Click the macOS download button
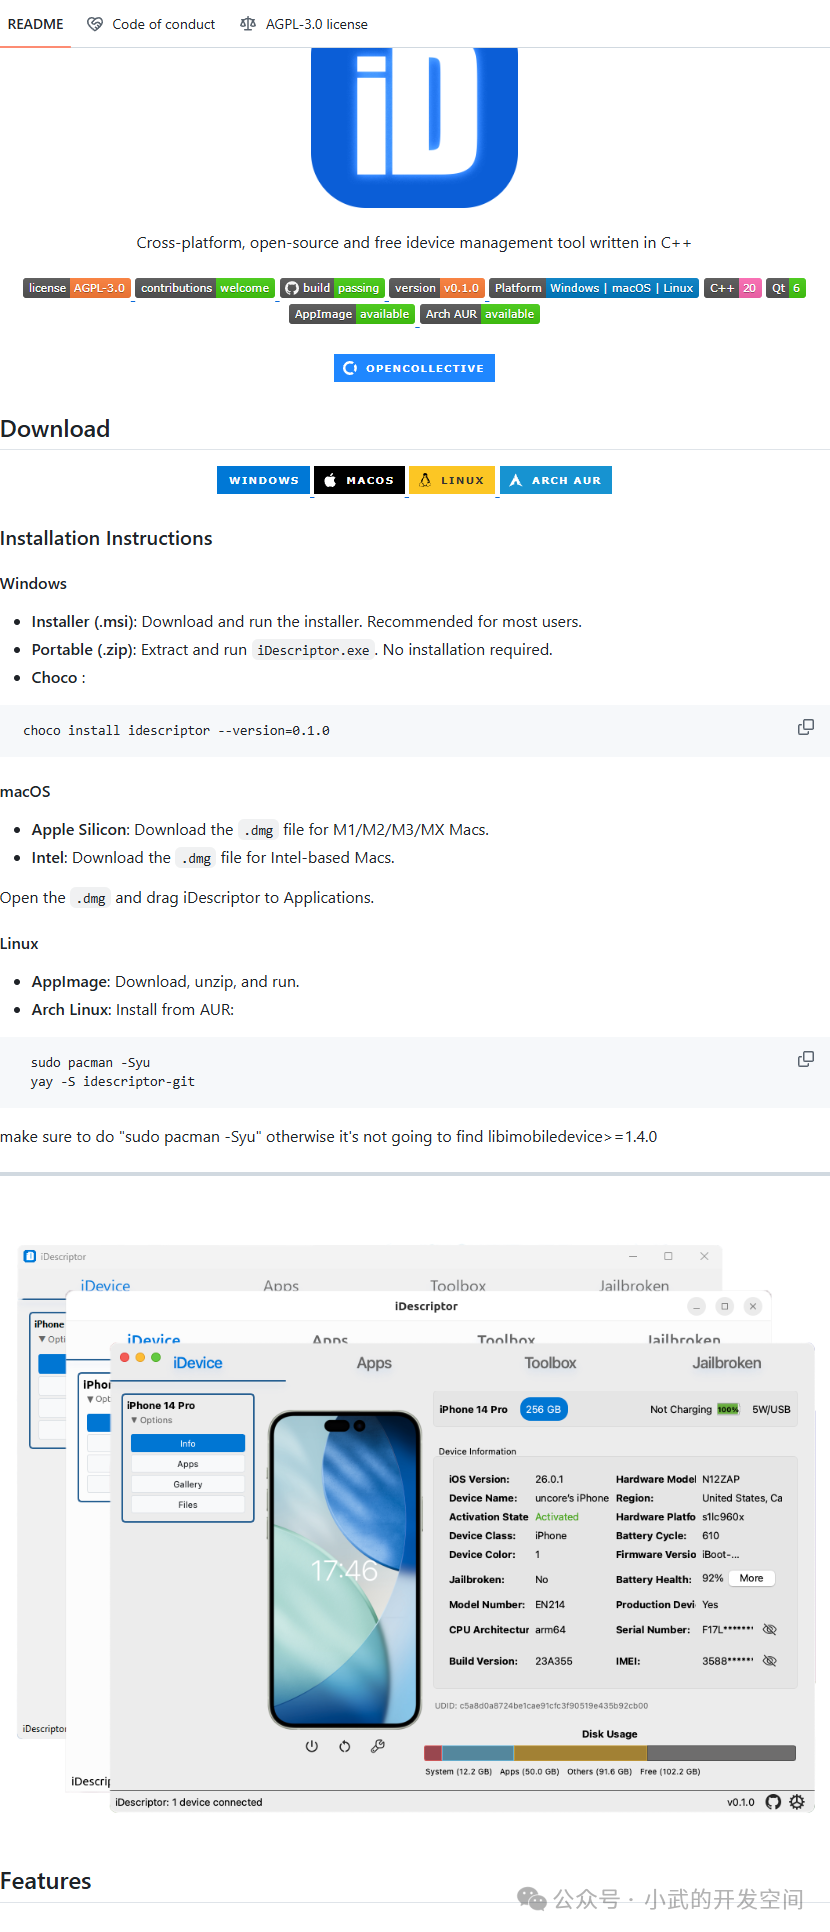The height and width of the screenshot is (1932, 830). point(359,480)
